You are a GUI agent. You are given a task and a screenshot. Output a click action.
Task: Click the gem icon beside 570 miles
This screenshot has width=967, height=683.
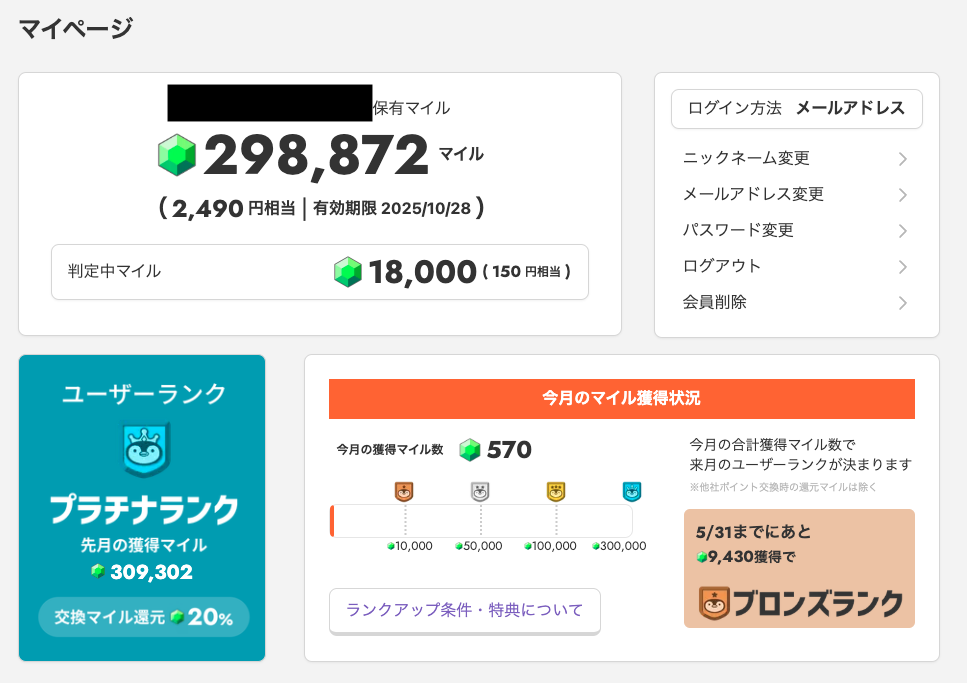470,450
